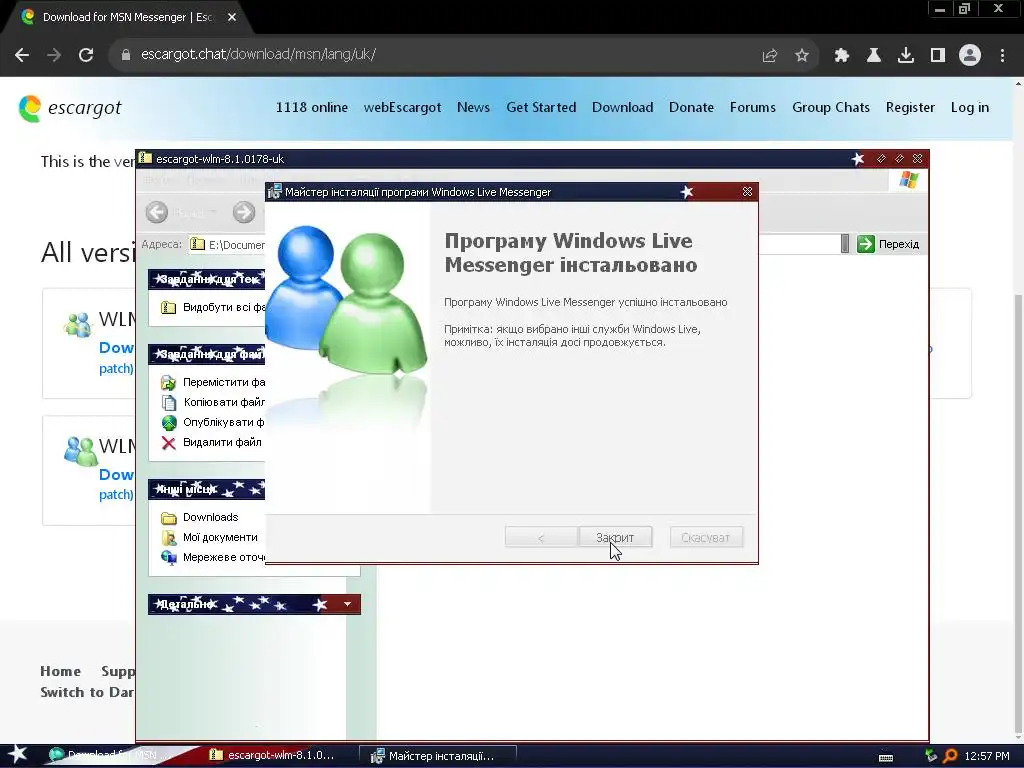Click the browser back arrow
1024x768 pixels.
[22, 55]
